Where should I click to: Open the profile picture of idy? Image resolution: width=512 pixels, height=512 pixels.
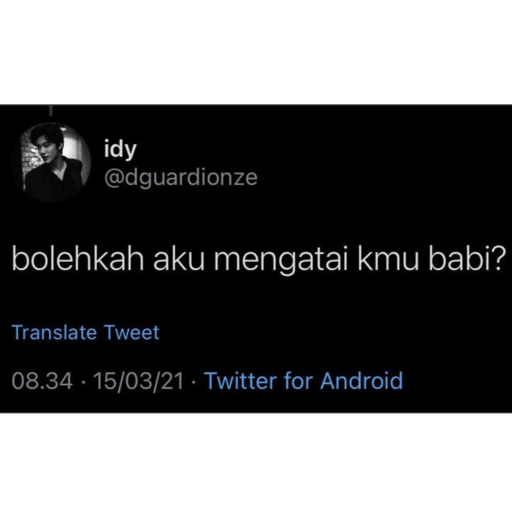51,163
